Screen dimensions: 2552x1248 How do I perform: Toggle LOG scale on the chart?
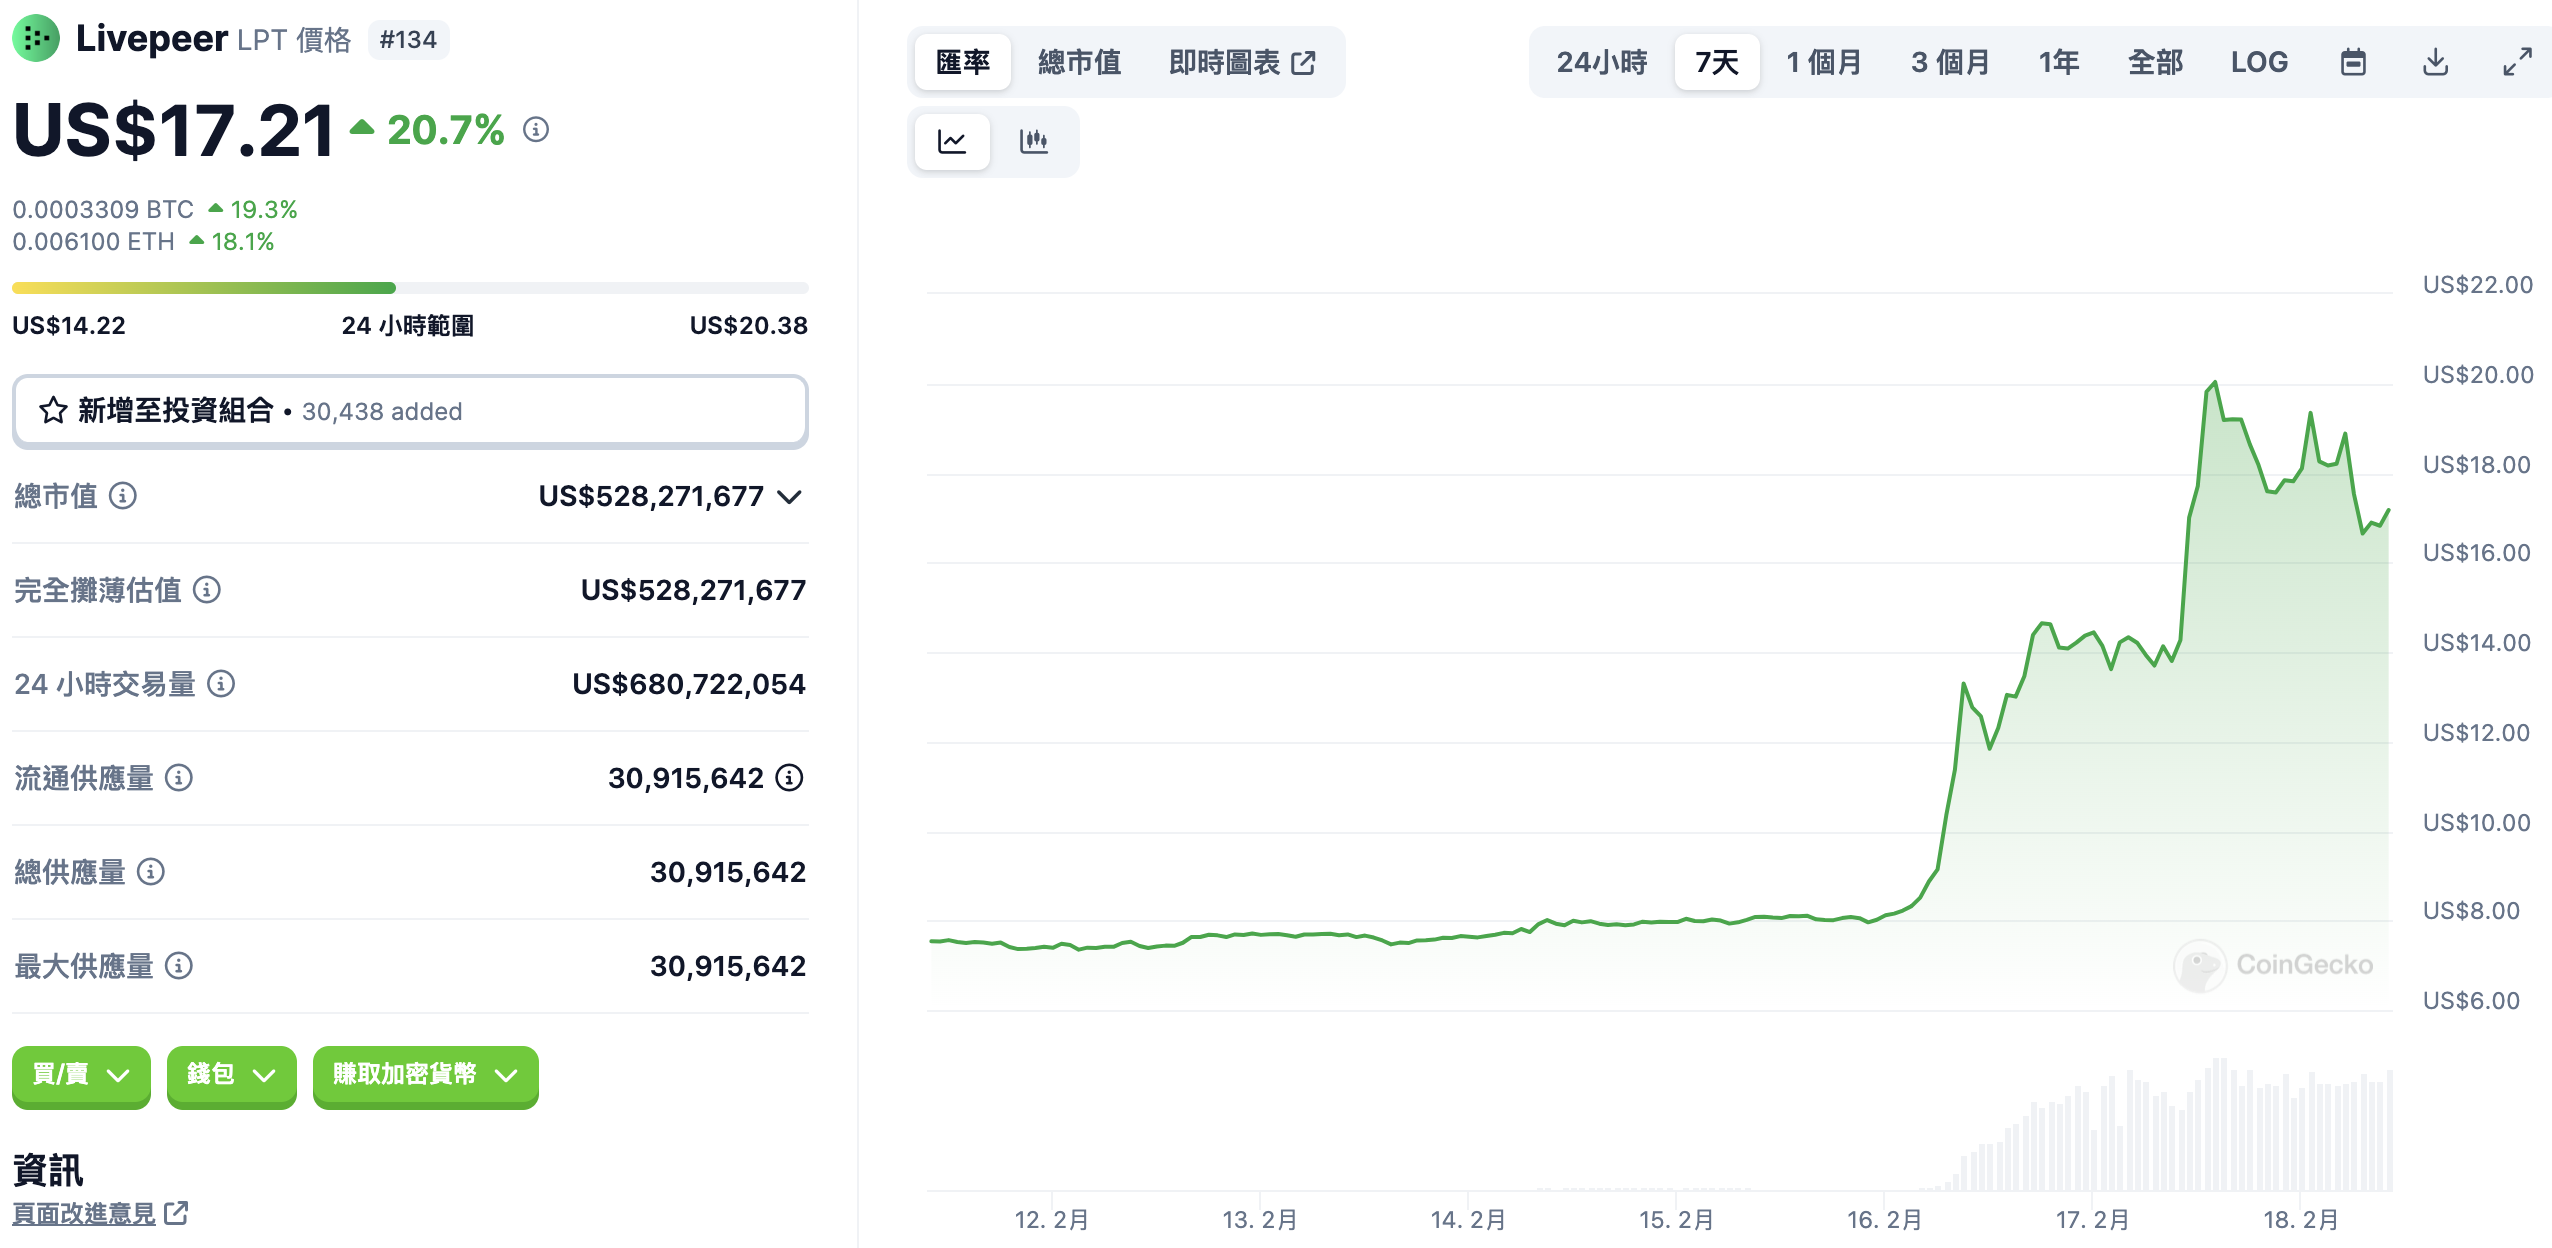[2259, 63]
